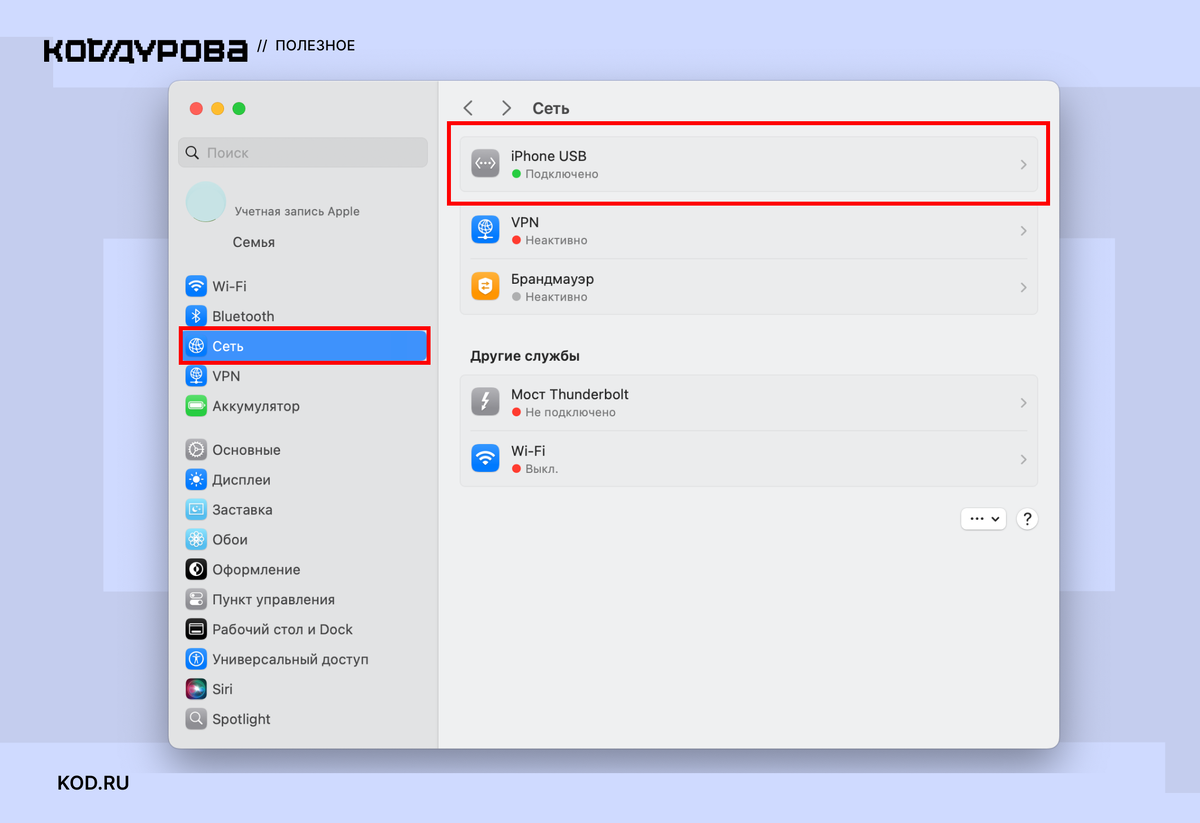Click the Мост Thunderbolt lightning icon
The height and width of the screenshot is (823, 1200).
485,402
